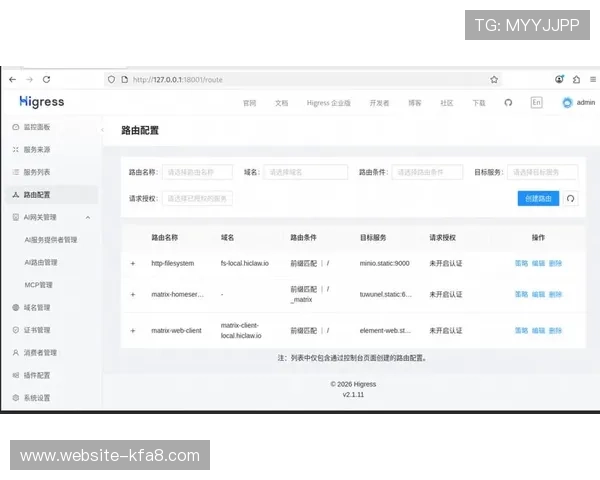Open the 下载 header link
Viewport: 600px width, 480px height.
pyautogui.click(x=479, y=103)
